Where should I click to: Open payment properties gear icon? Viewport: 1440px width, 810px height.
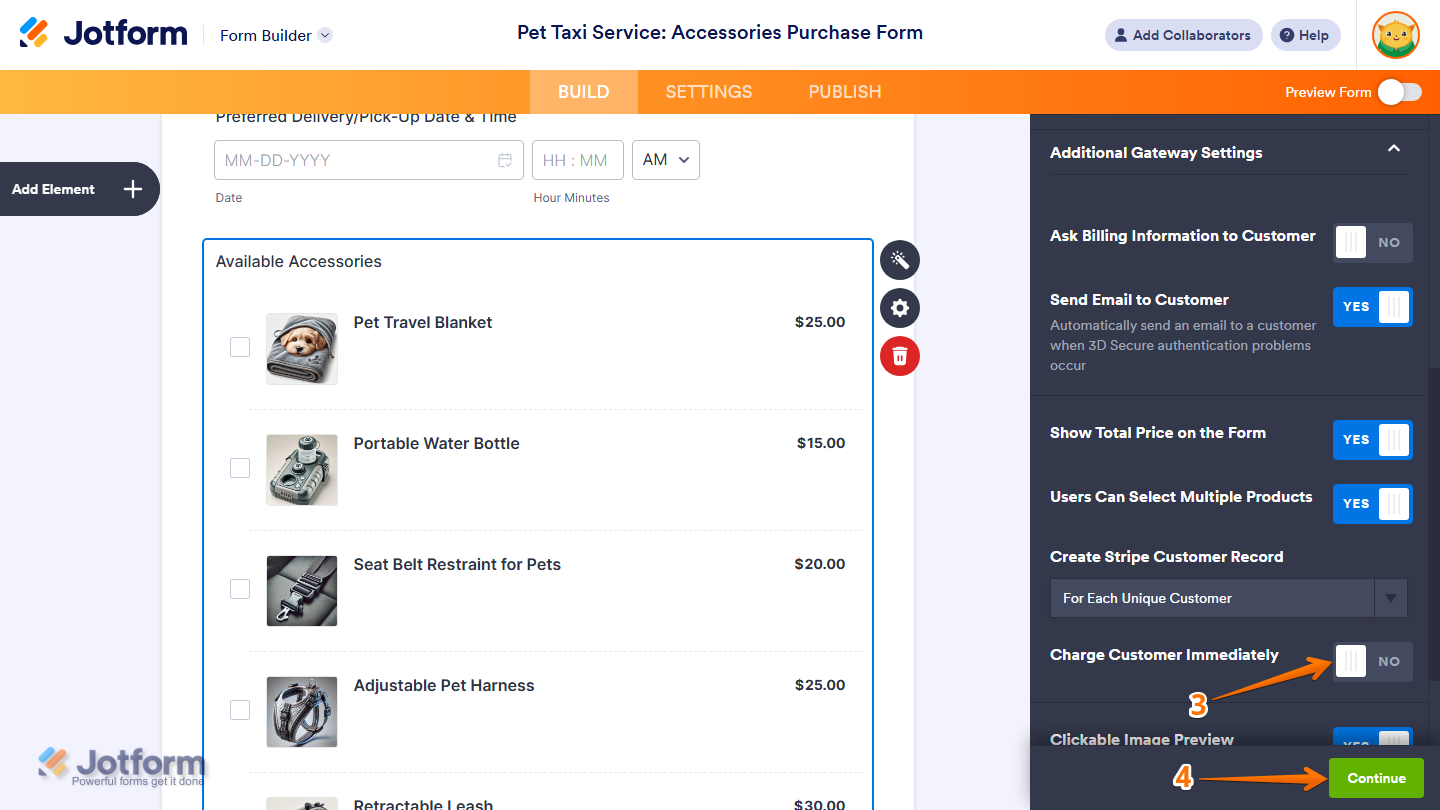point(900,308)
